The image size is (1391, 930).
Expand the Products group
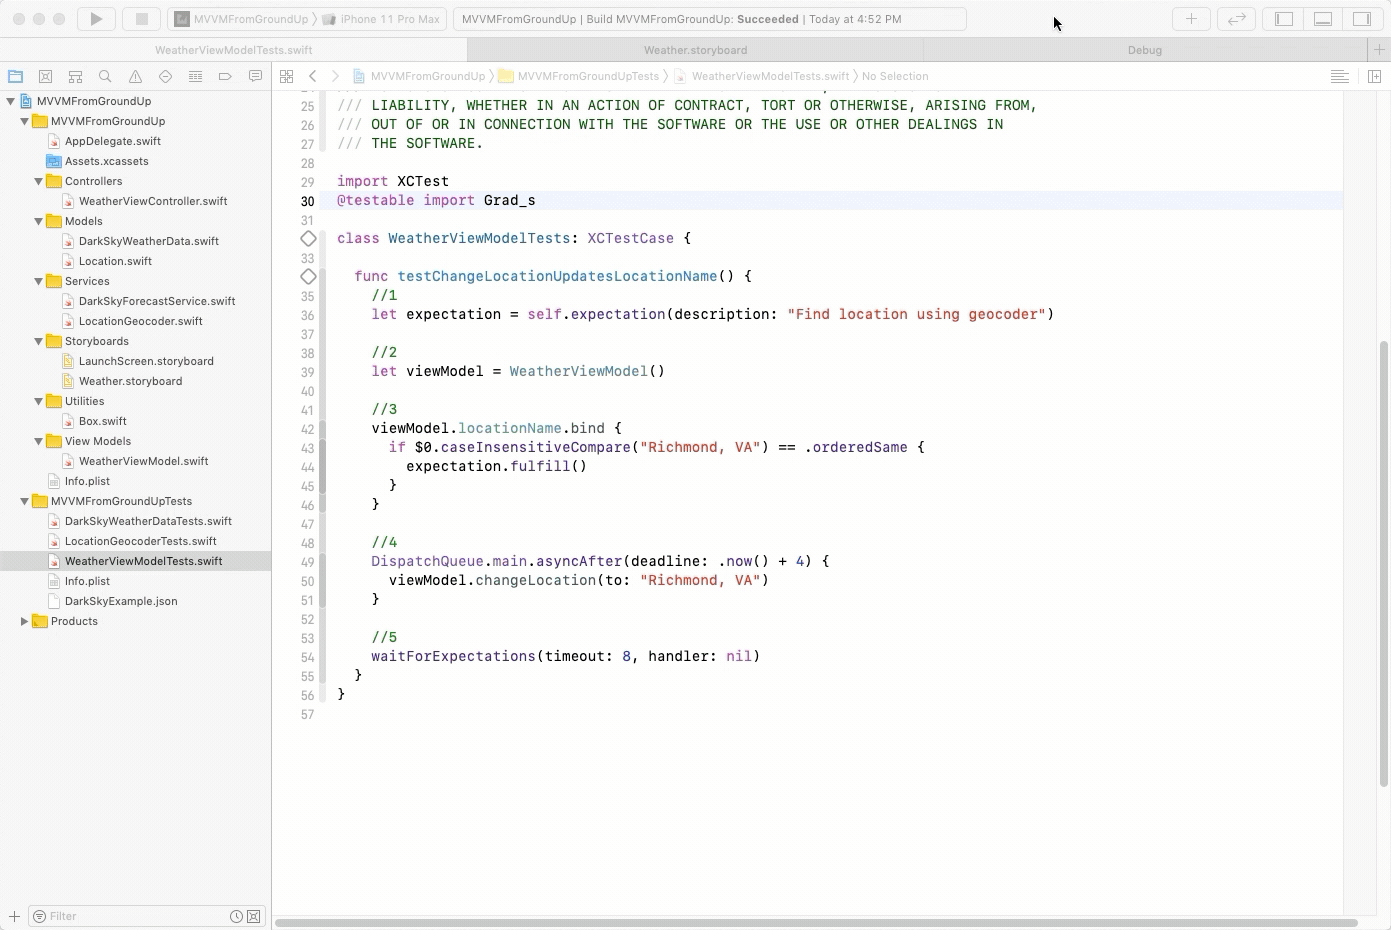pos(25,621)
